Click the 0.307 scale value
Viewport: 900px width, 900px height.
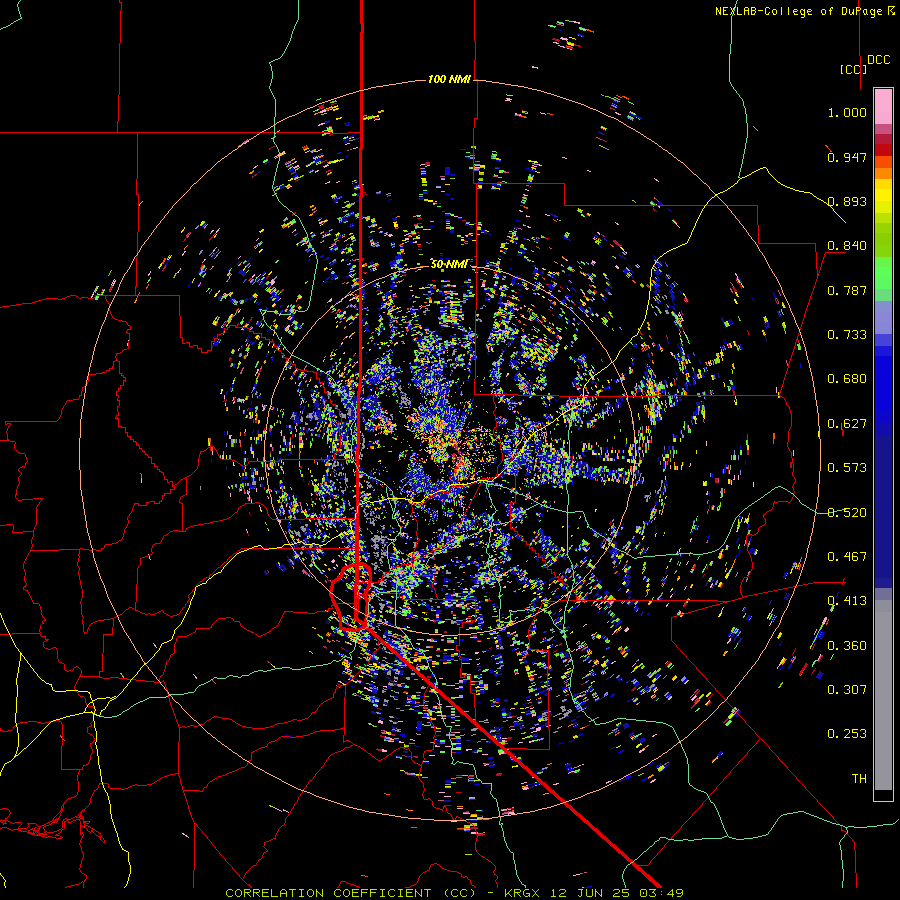coord(847,690)
